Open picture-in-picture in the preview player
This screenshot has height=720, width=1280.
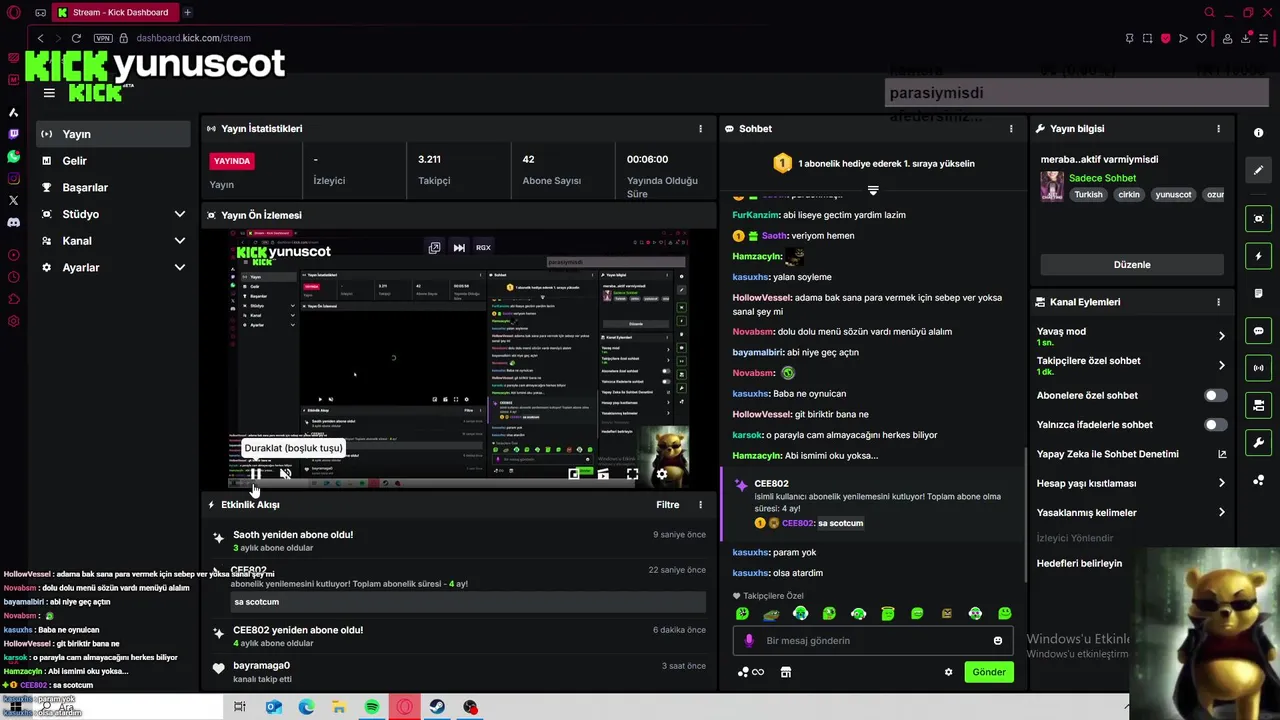(574, 474)
